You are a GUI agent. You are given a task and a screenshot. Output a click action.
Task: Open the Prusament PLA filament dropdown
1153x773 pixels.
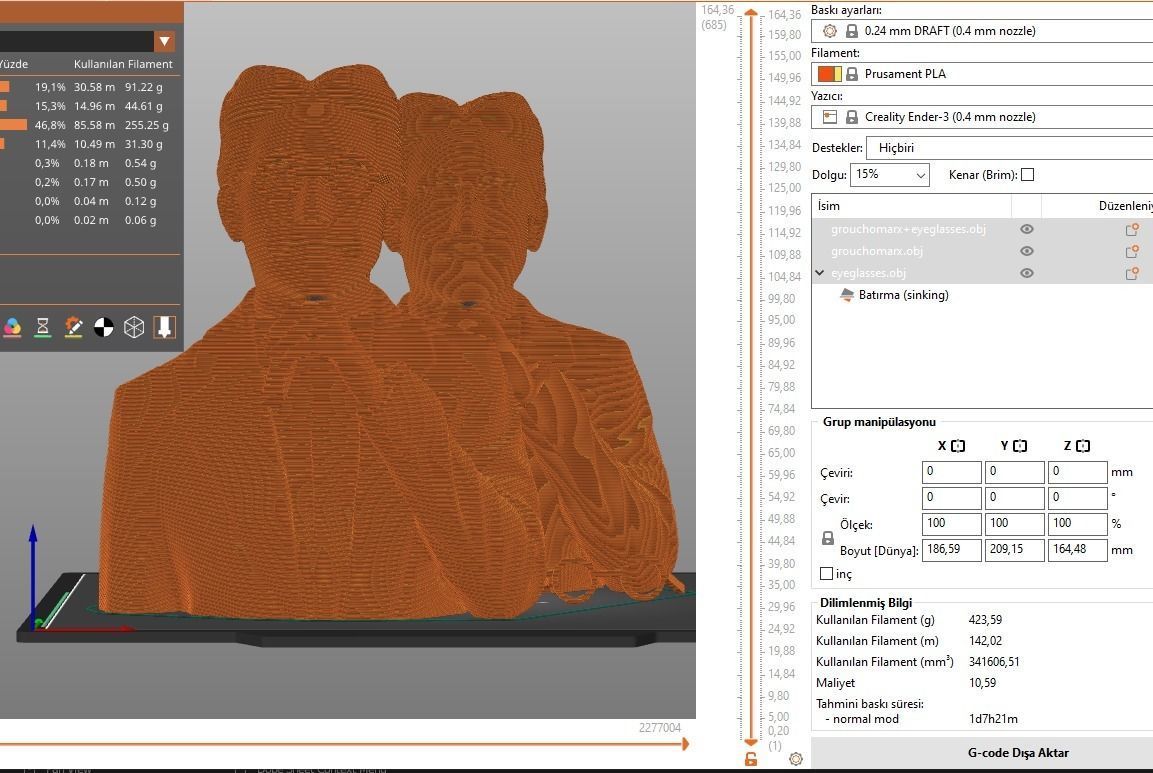click(982, 74)
